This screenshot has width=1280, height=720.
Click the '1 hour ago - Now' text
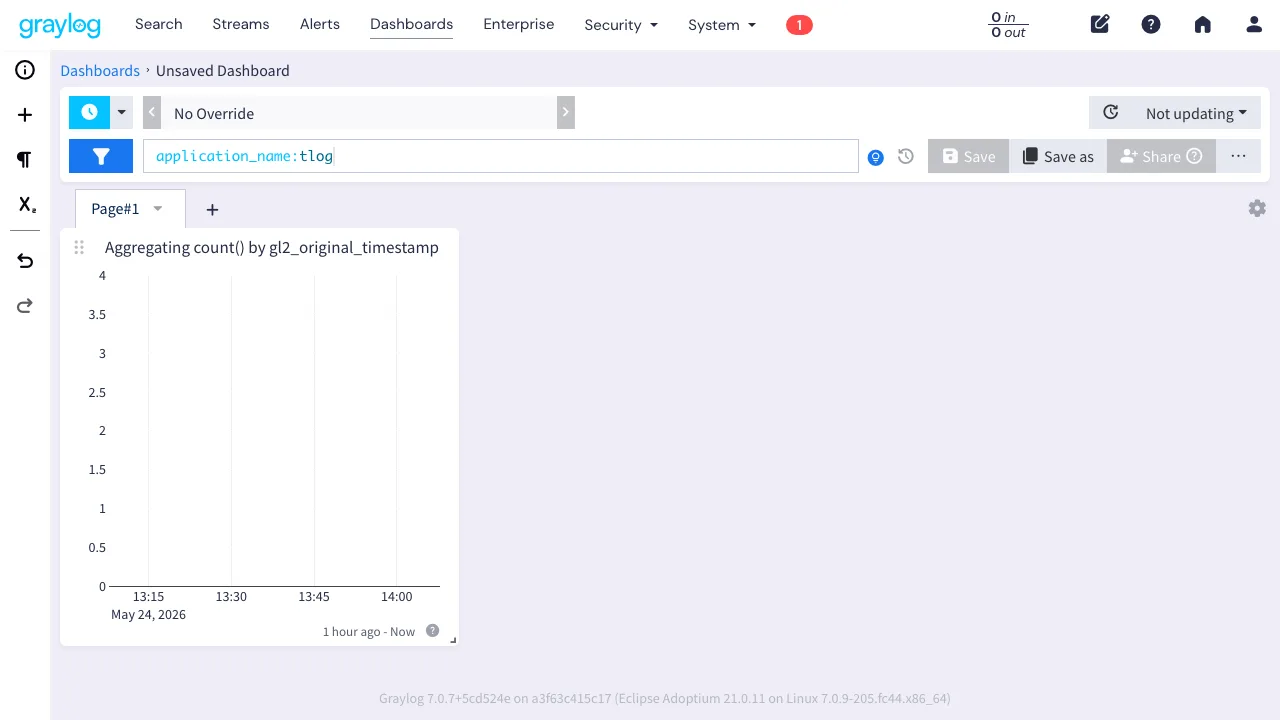(369, 631)
